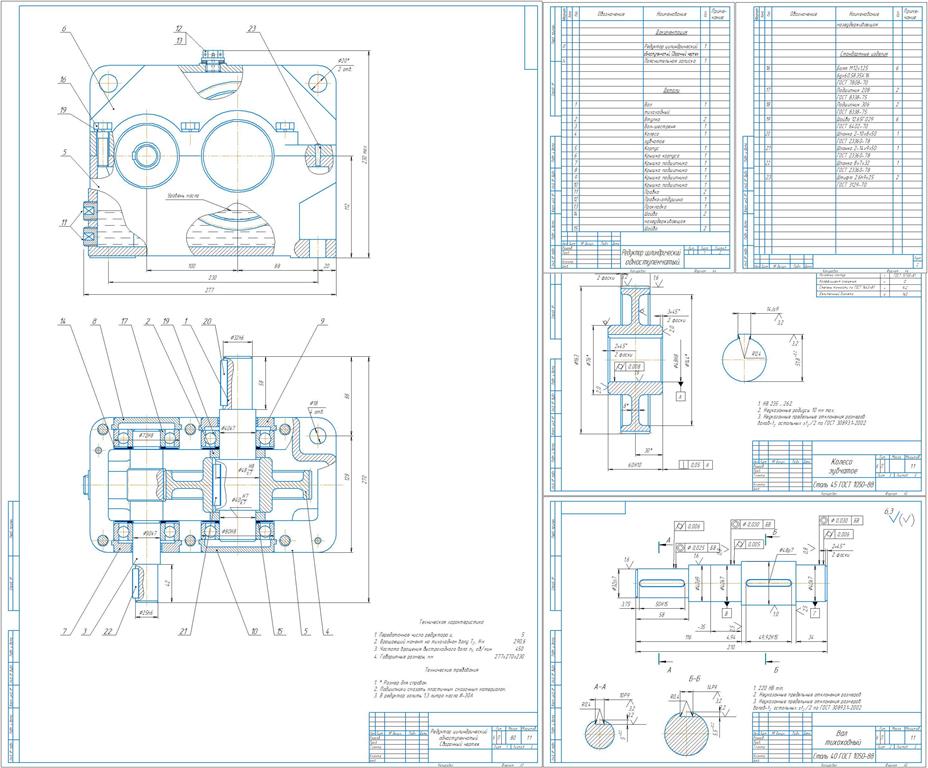Select balloon callout number 17
The width and height of the screenshot is (928, 768).
tap(124, 322)
